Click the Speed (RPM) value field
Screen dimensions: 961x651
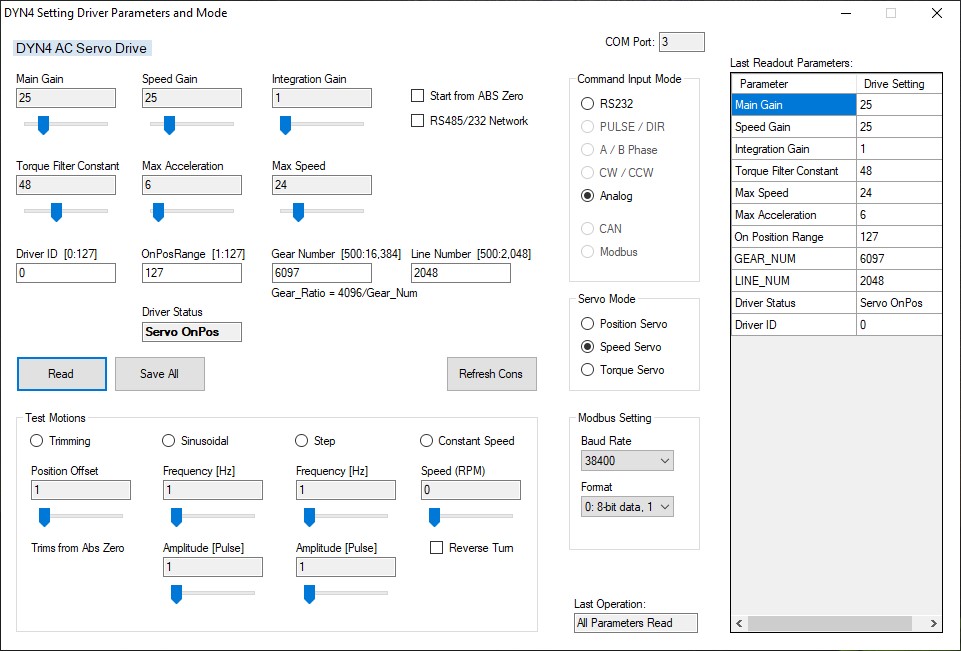(471, 490)
